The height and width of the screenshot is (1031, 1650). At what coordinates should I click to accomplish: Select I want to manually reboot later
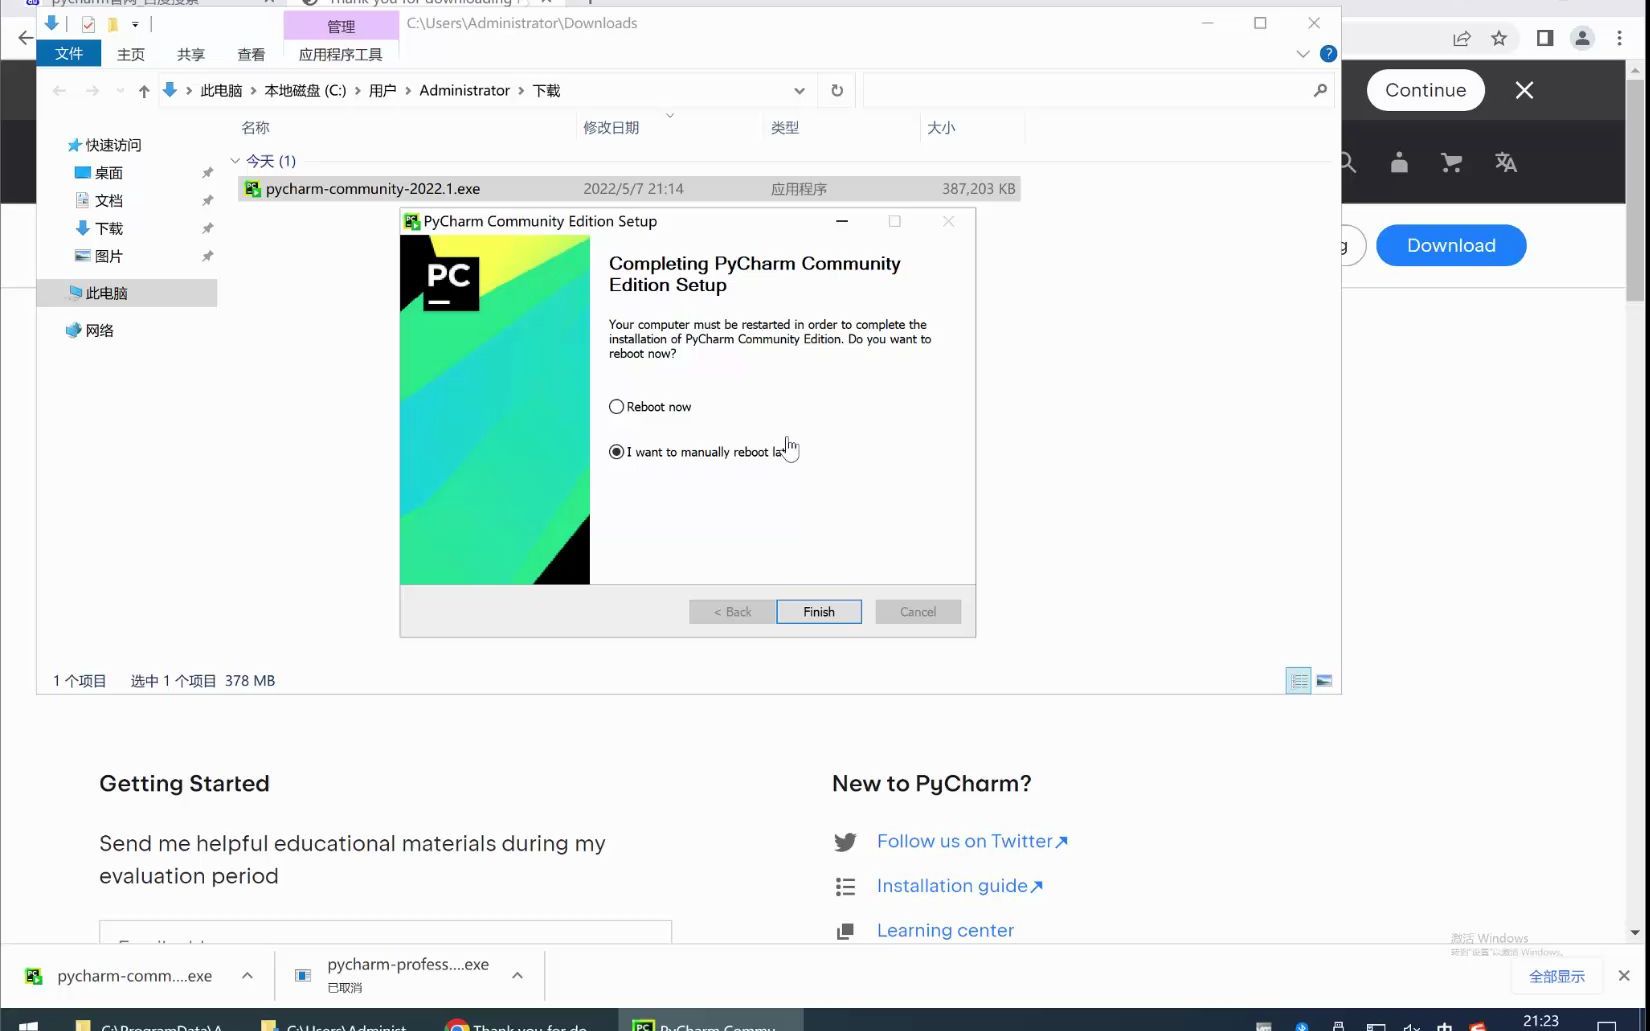pos(616,452)
